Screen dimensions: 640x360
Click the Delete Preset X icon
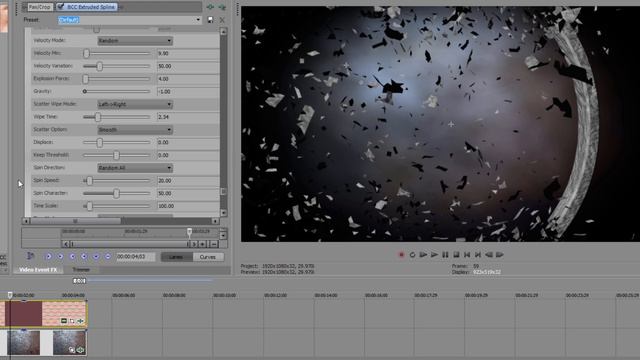[x=222, y=20]
